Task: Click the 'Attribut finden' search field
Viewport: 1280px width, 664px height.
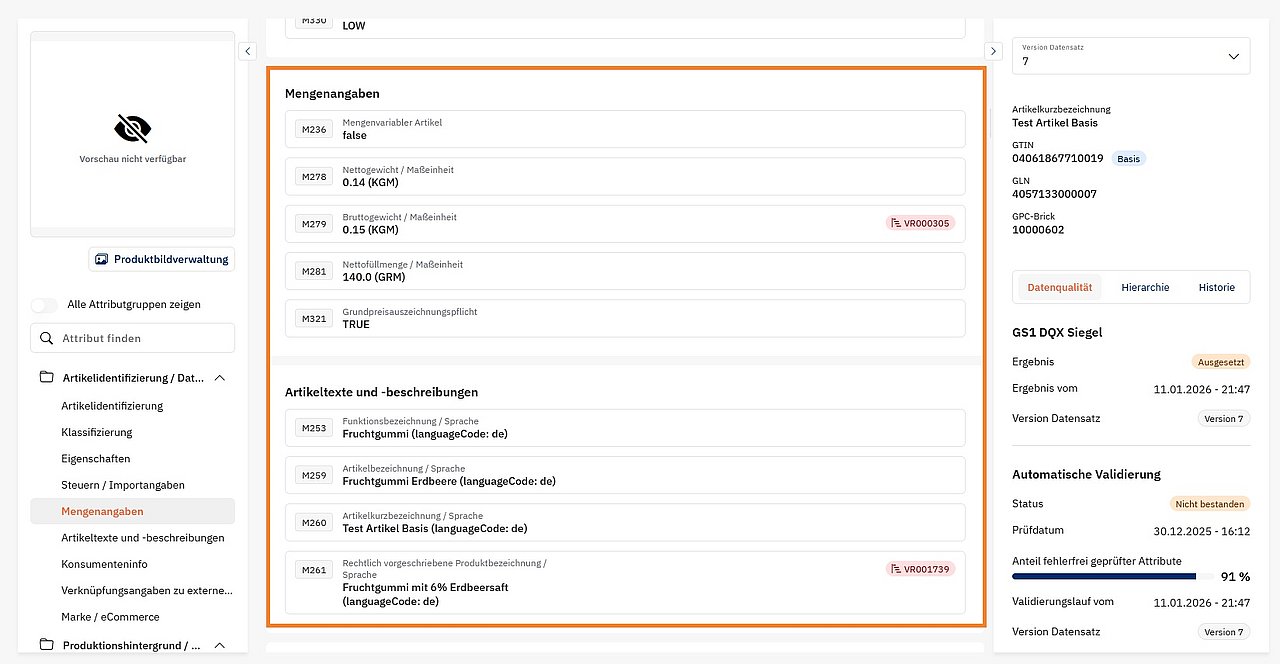Action: 144,338
